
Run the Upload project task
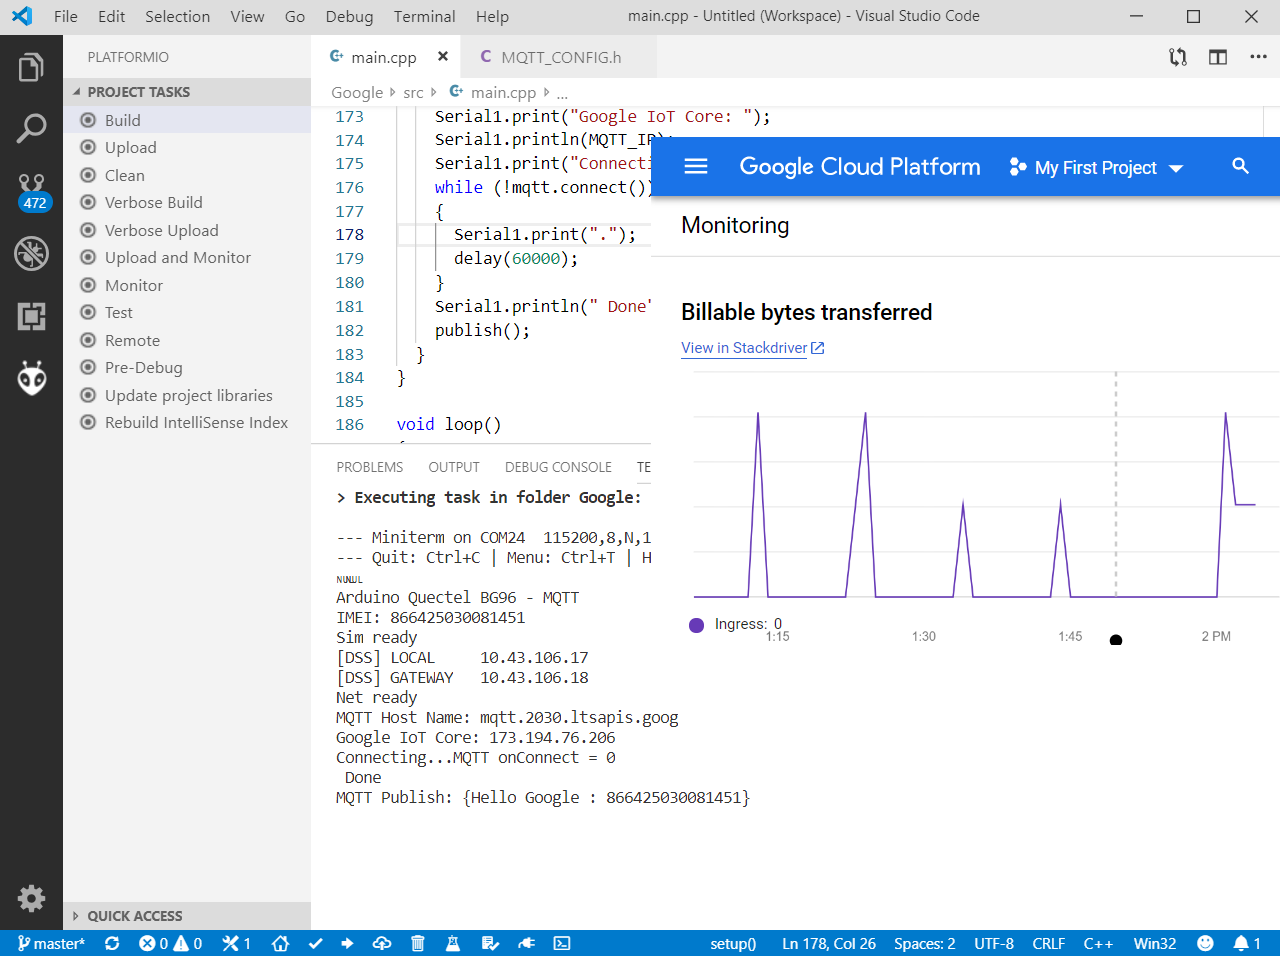tap(187, 147)
